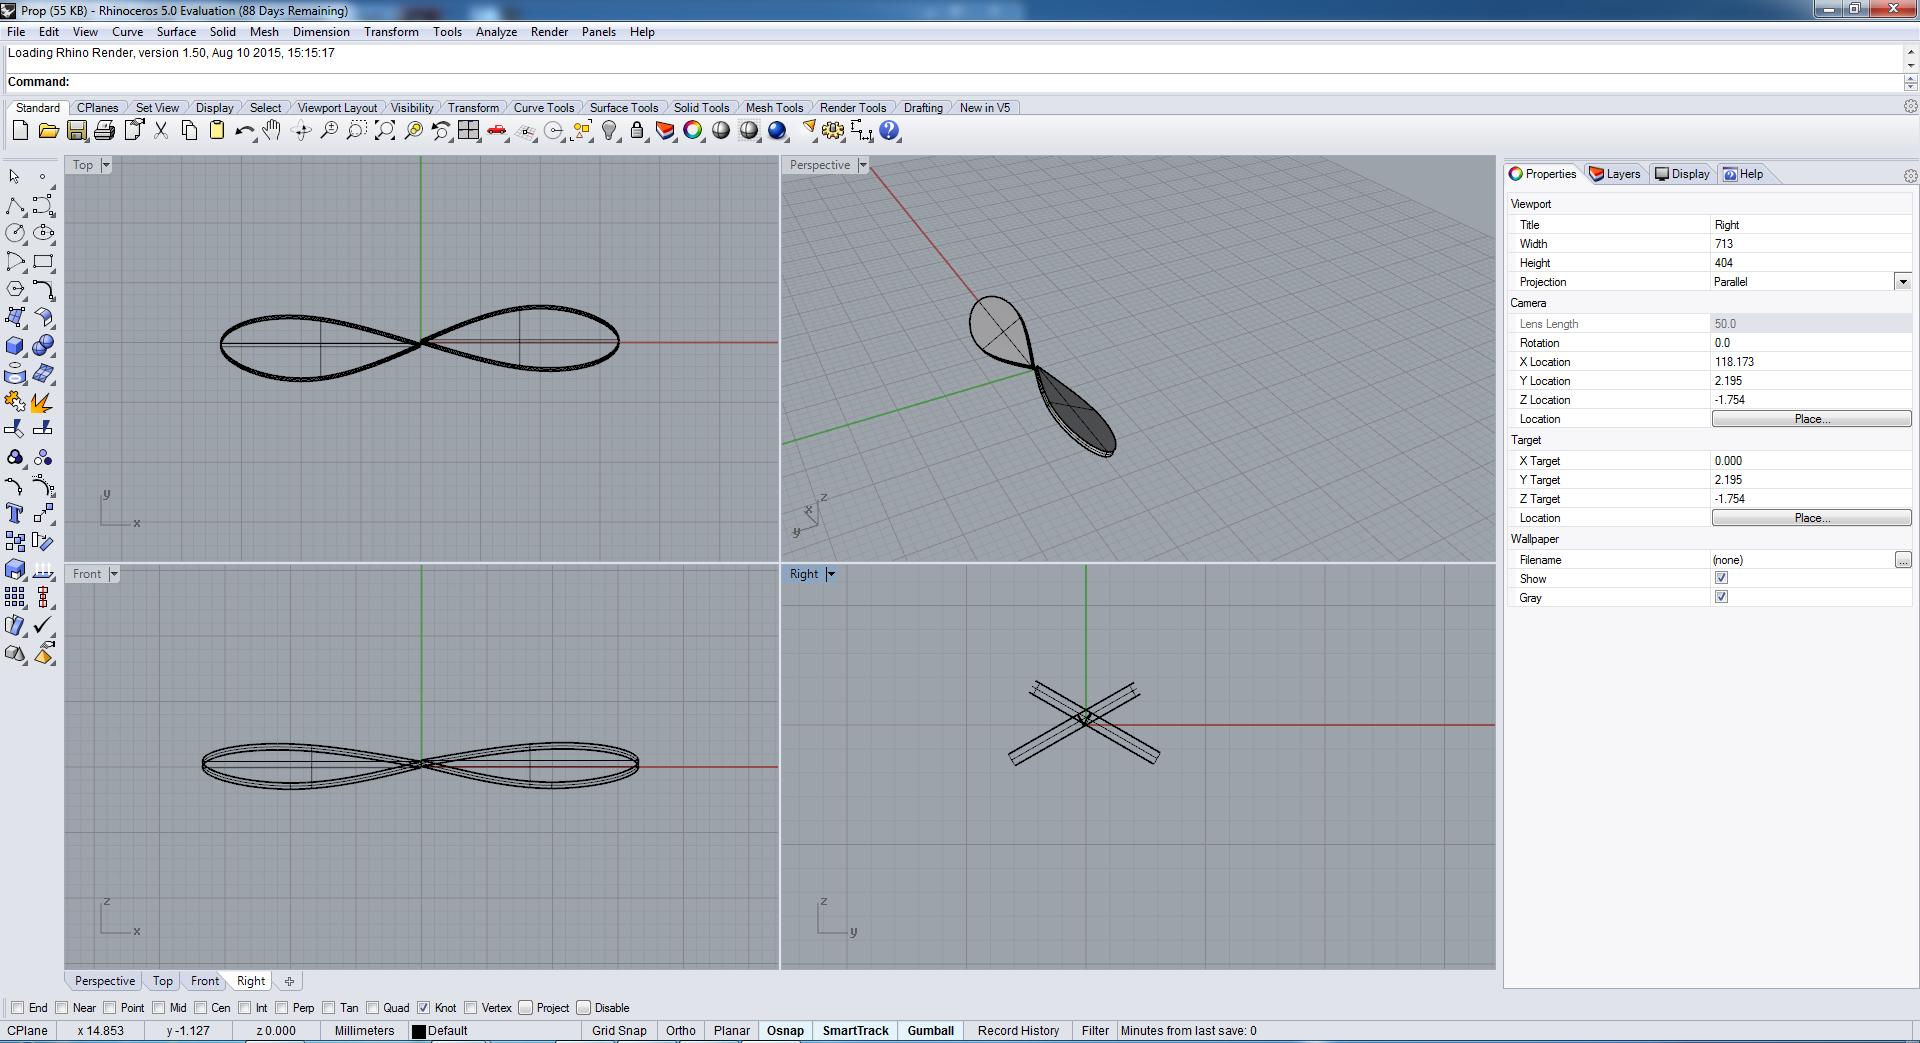The width and height of the screenshot is (1920, 1043).
Task: Enable the Near osnap checkbox
Action: [62, 1008]
